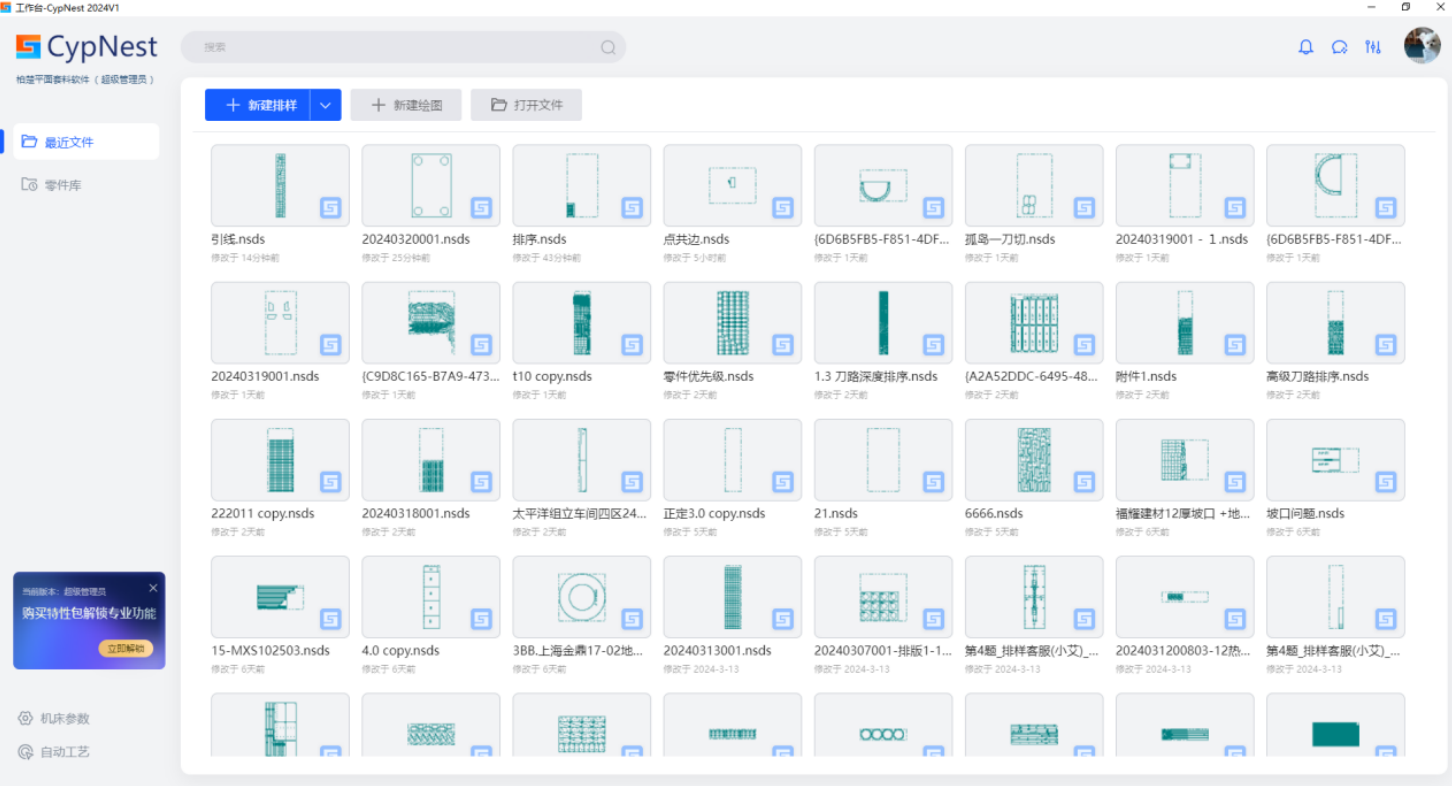Open the 6666.nsds thumbnail

tap(1034, 459)
